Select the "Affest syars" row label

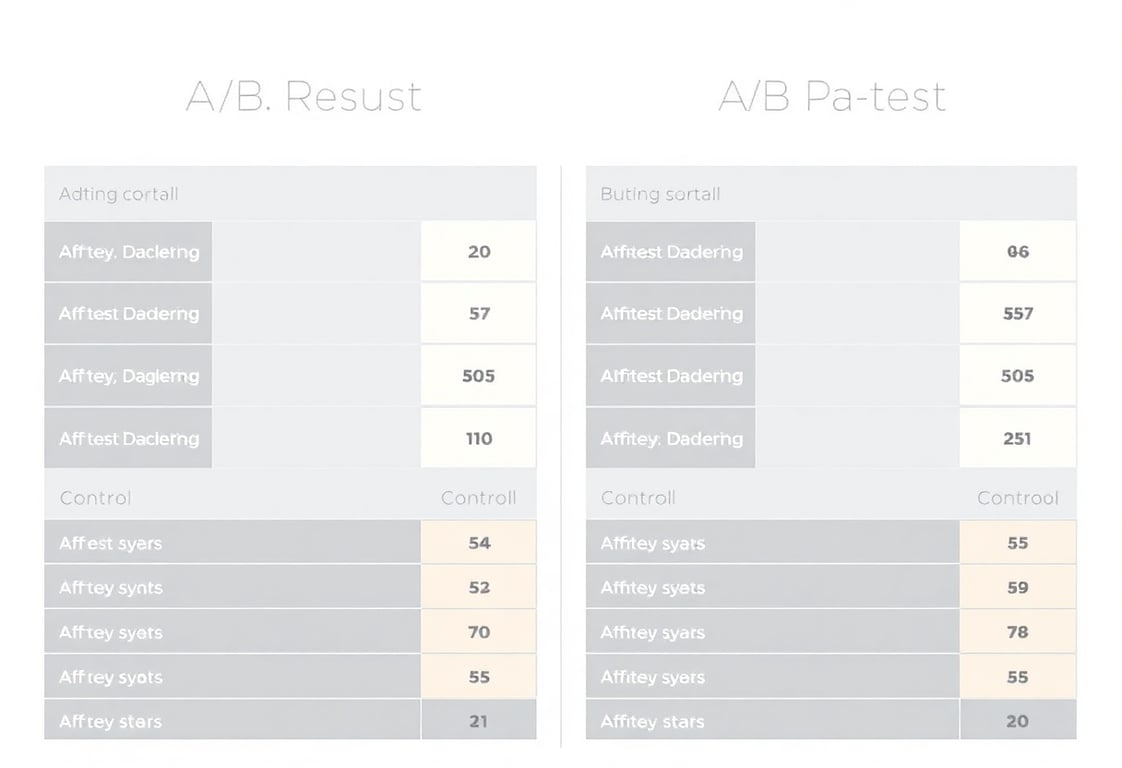pyautogui.click(x=110, y=543)
